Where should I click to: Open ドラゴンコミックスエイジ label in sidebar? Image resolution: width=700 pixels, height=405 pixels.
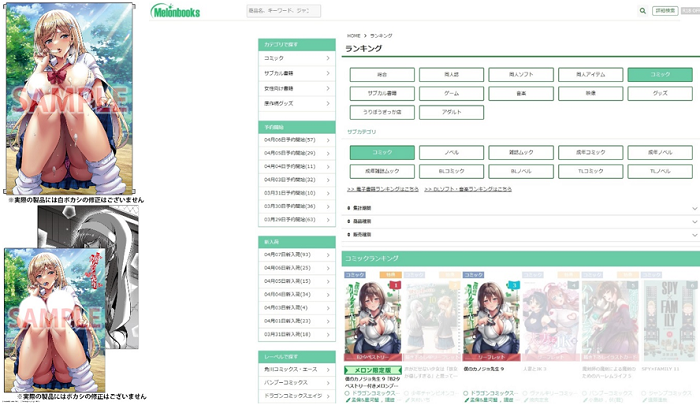[297, 396]
